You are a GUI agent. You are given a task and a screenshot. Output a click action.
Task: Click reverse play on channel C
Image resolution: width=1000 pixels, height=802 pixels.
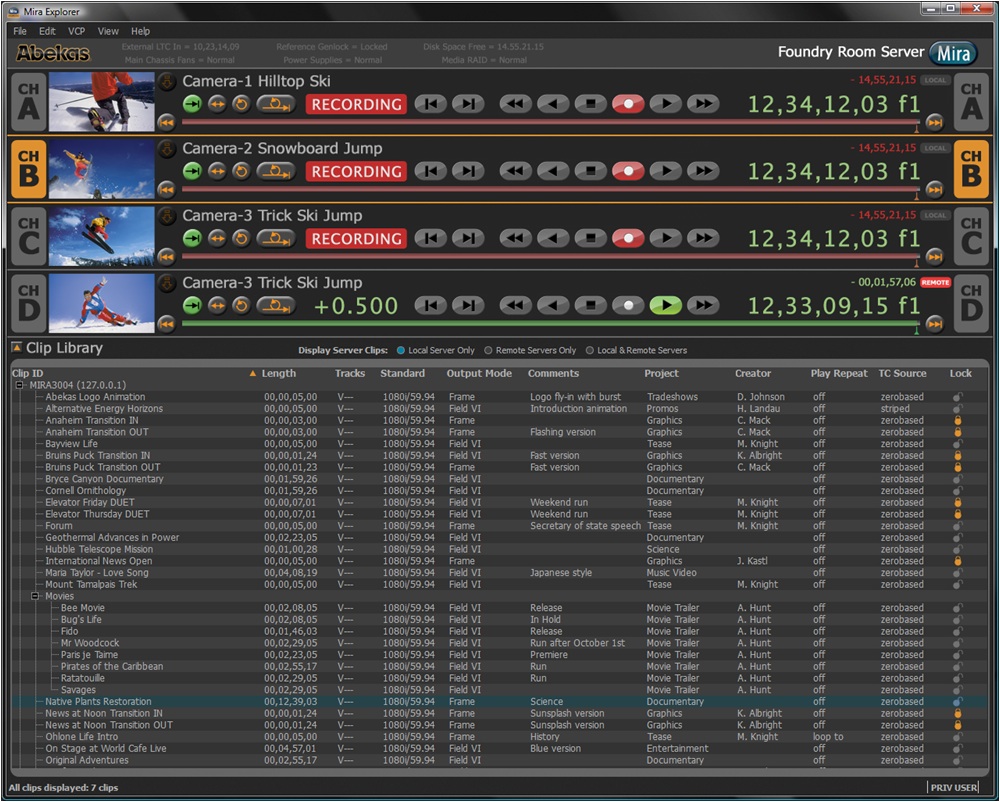553,238
